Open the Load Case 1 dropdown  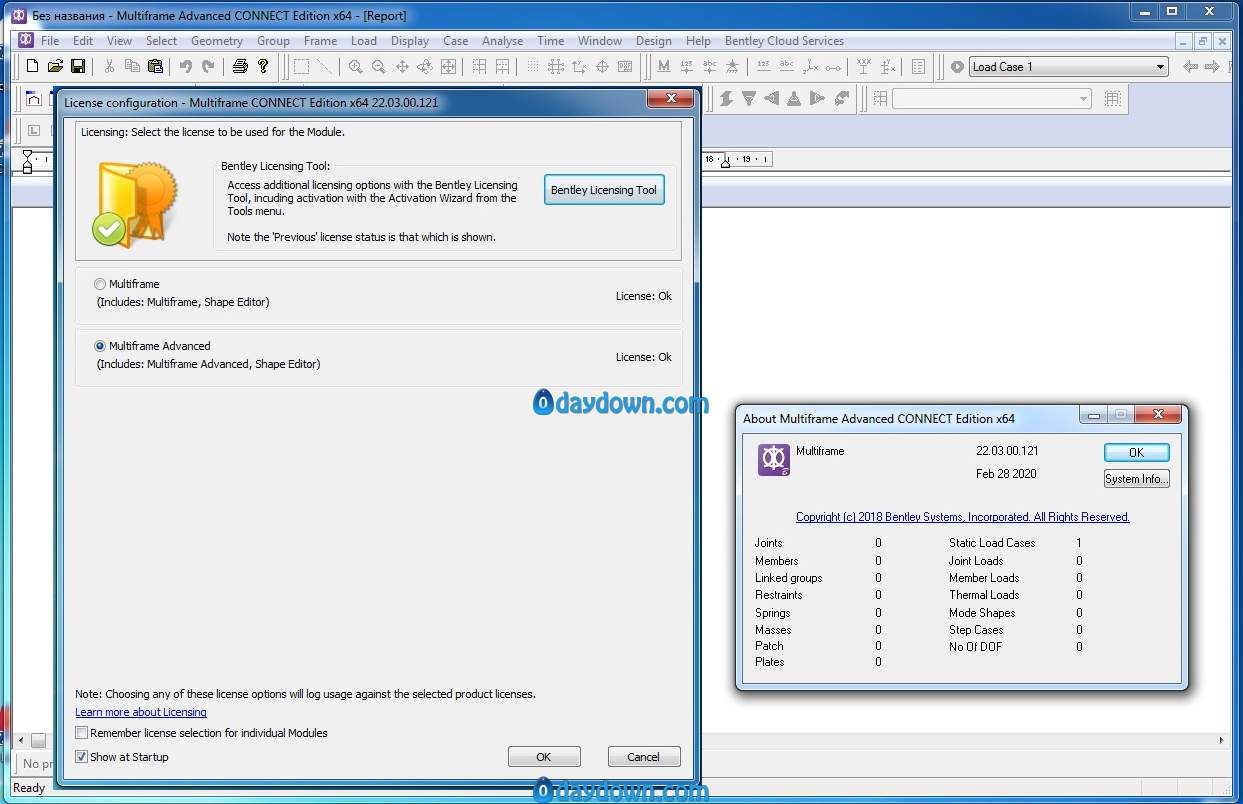[1160, 67]
